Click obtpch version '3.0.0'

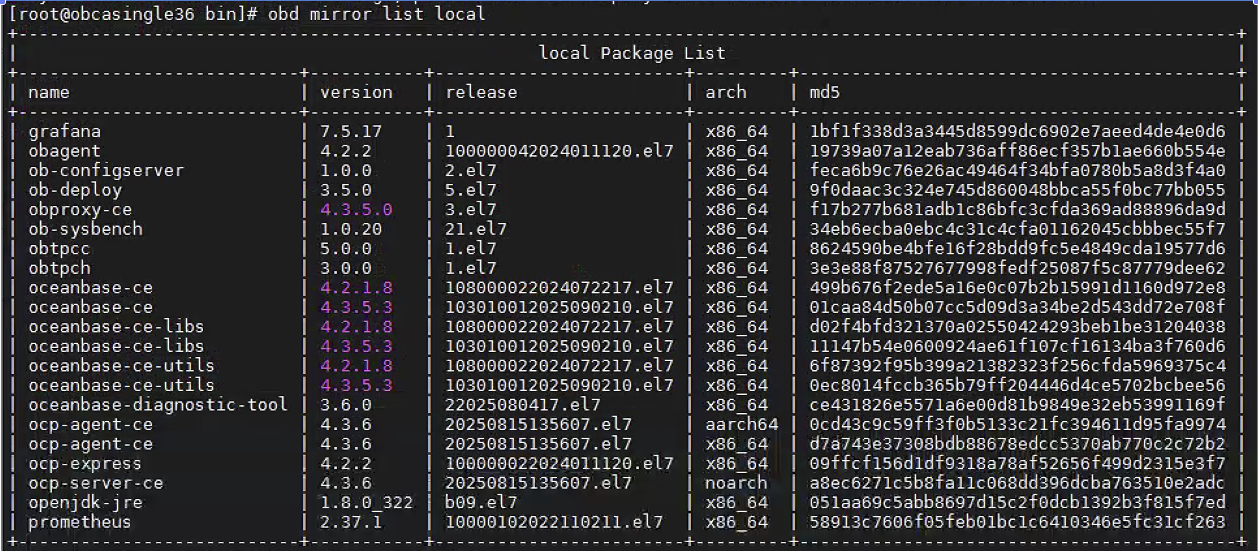click(346, 268)
